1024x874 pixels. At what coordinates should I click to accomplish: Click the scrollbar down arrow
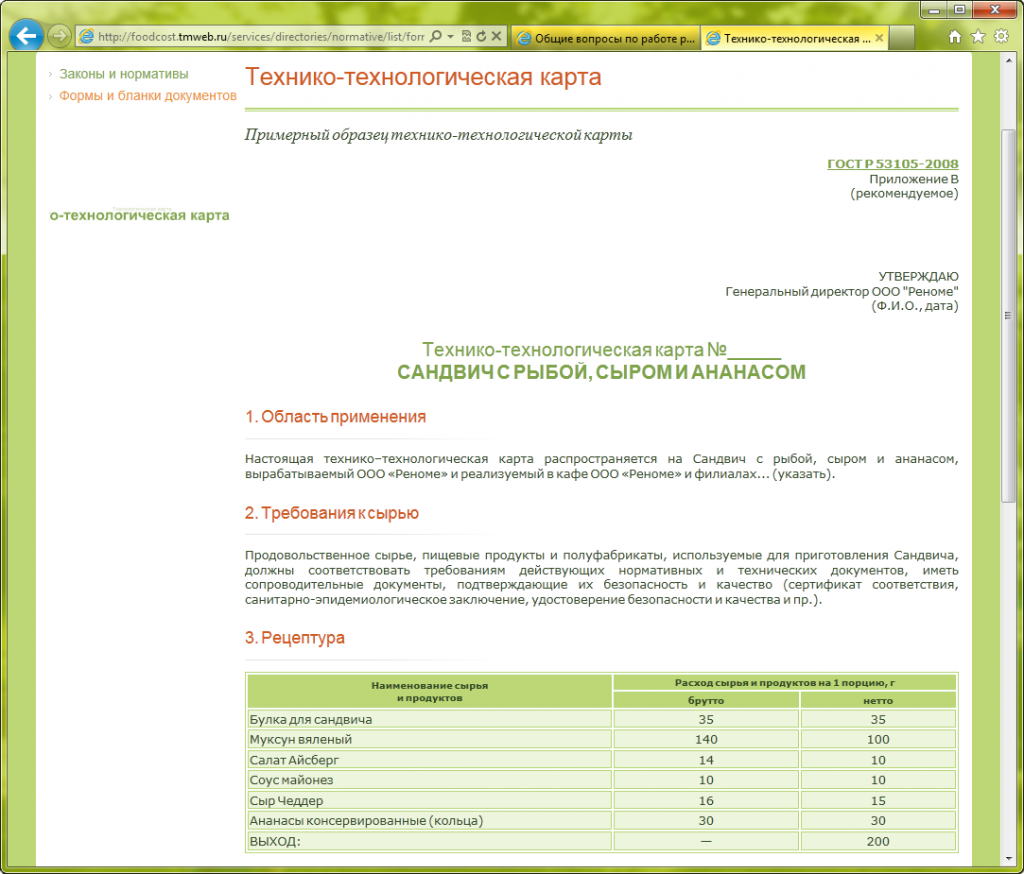(x=1009, y=859)
